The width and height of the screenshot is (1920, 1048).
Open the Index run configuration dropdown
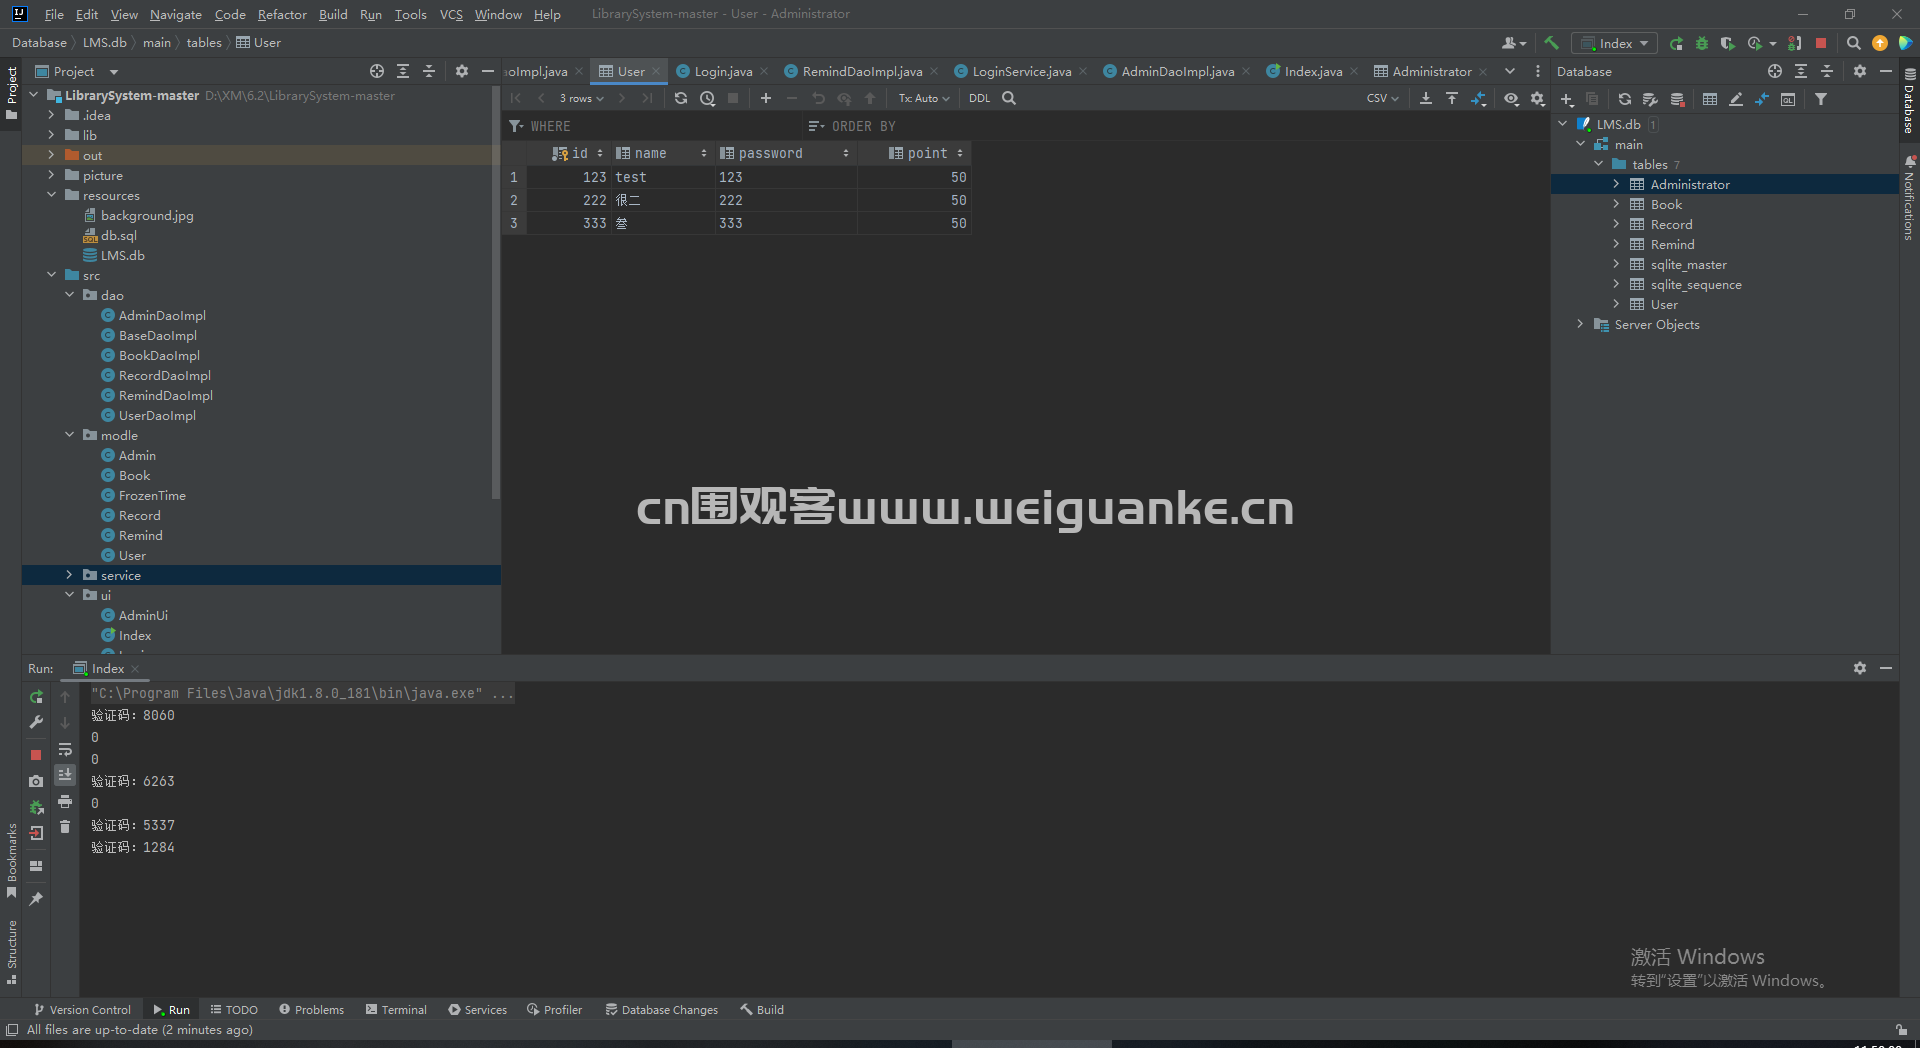tap(1614, 43)
